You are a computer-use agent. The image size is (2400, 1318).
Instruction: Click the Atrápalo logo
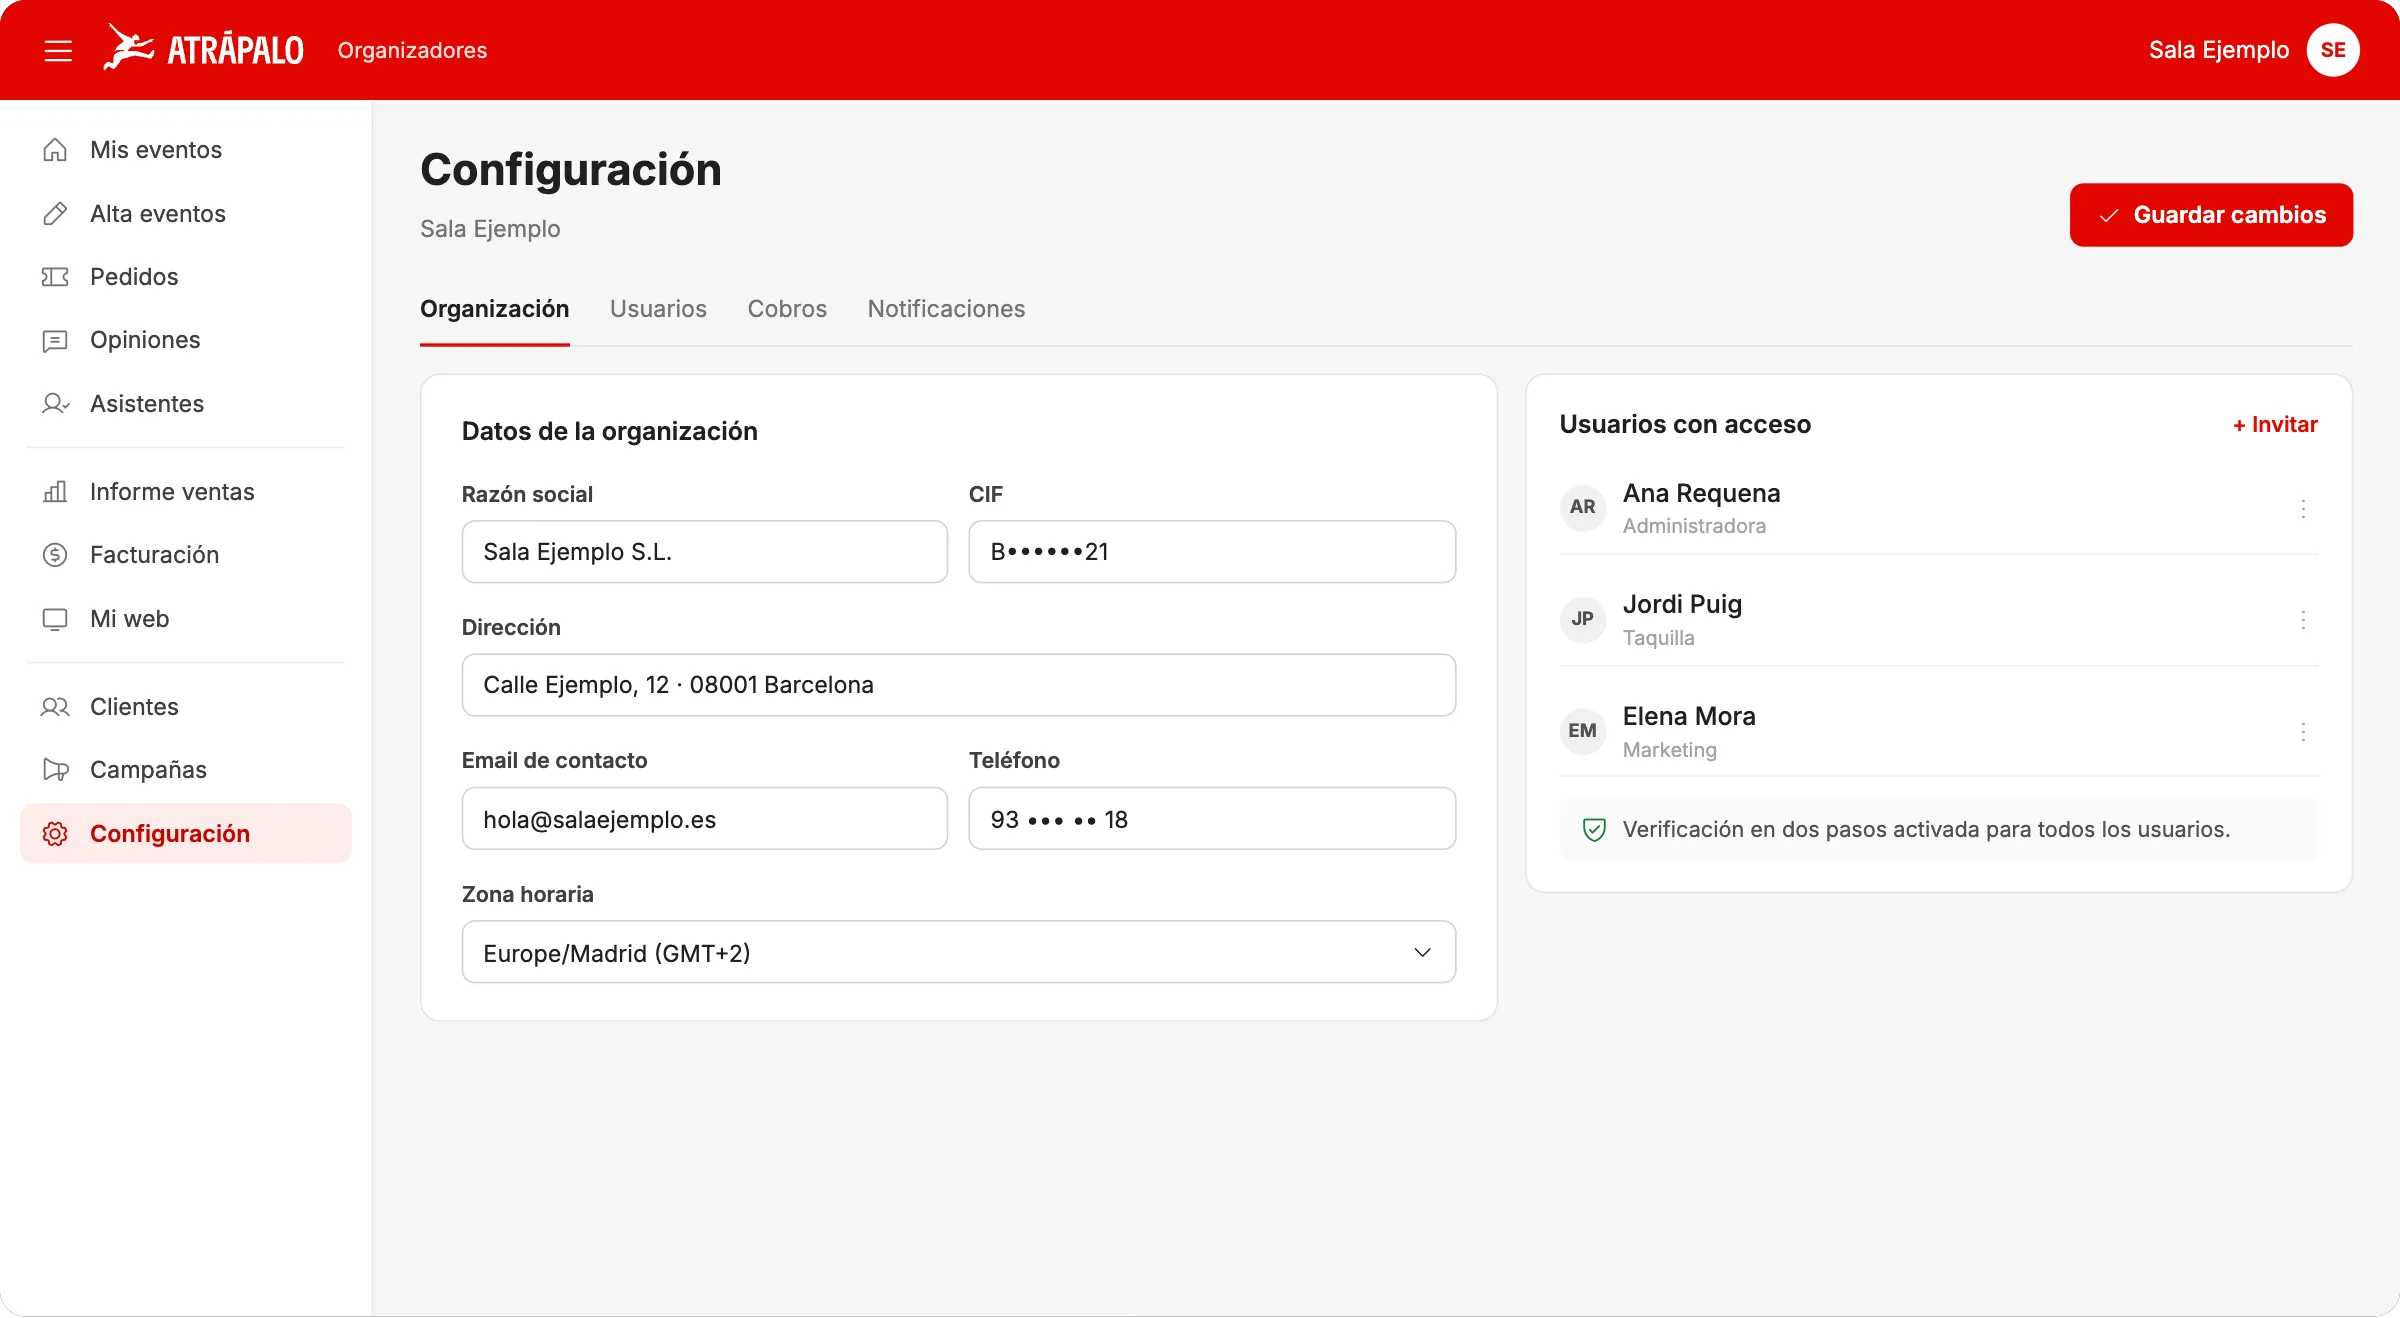203,49
